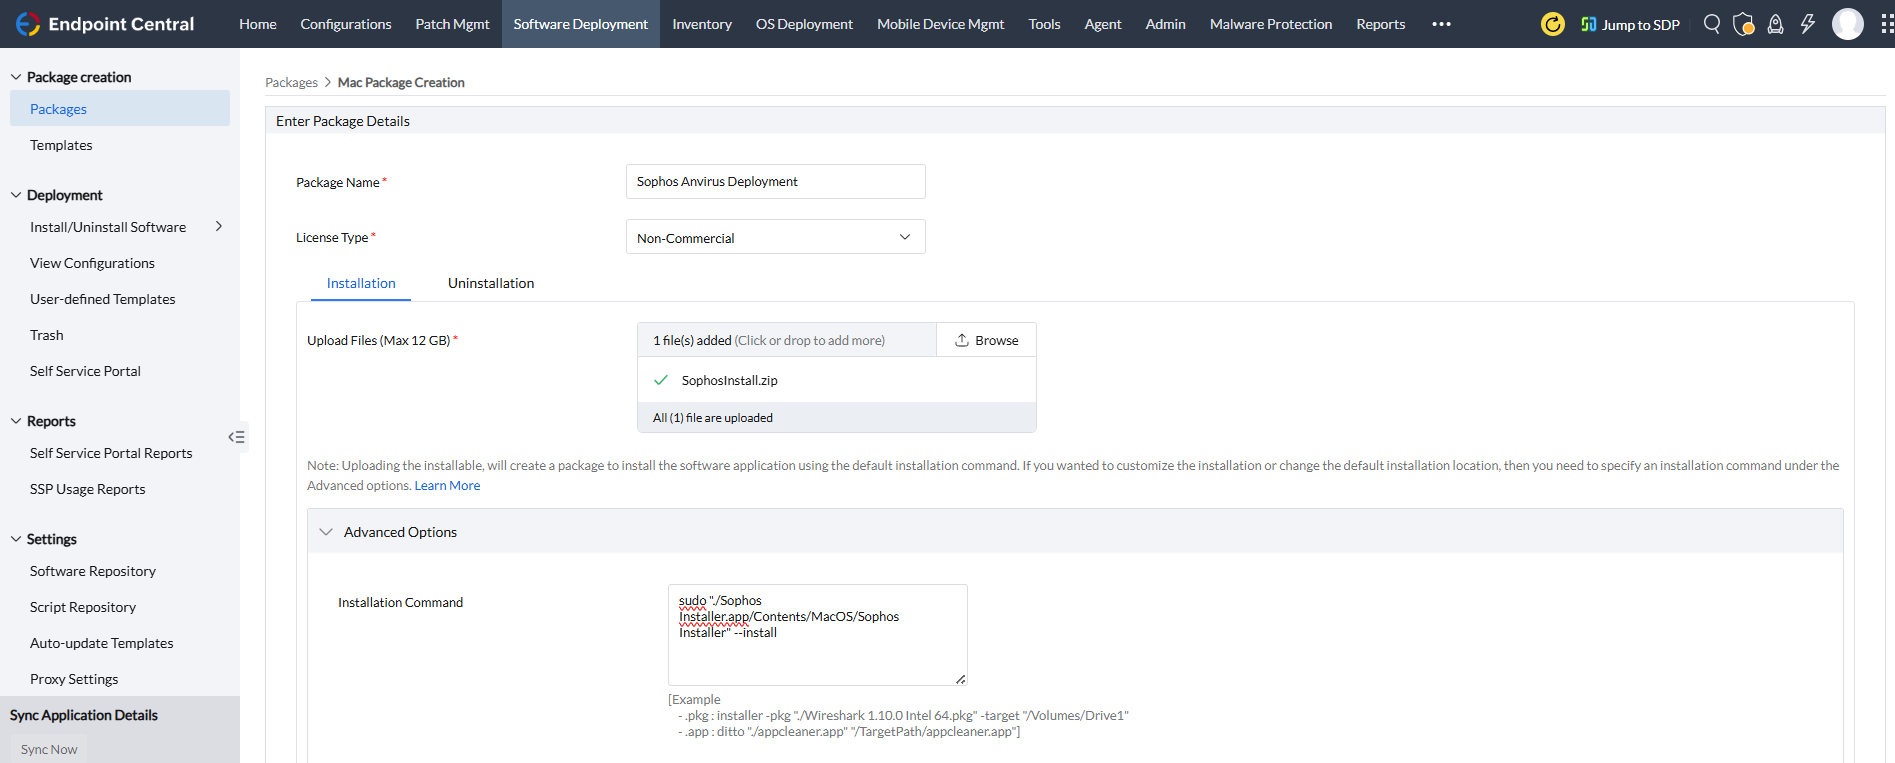Click the upload arrow icon on Browse

coord(961,340)
